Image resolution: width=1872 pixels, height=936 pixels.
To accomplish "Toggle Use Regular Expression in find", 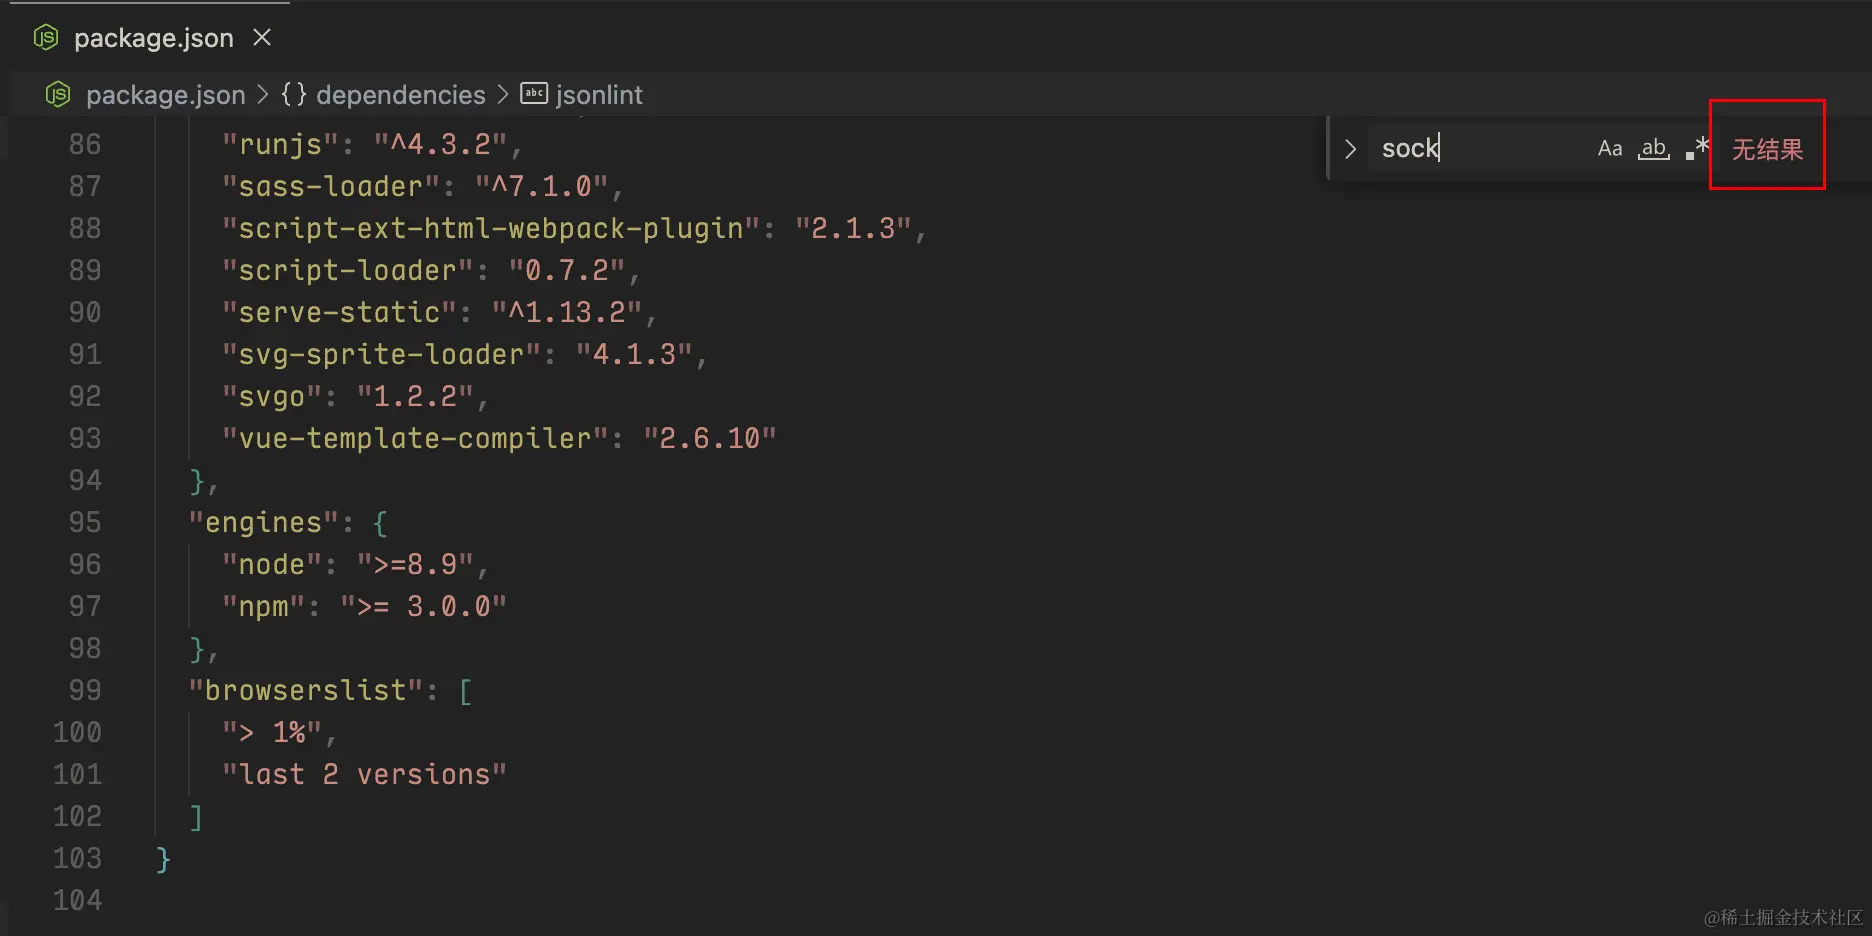I will [1697, 149].
